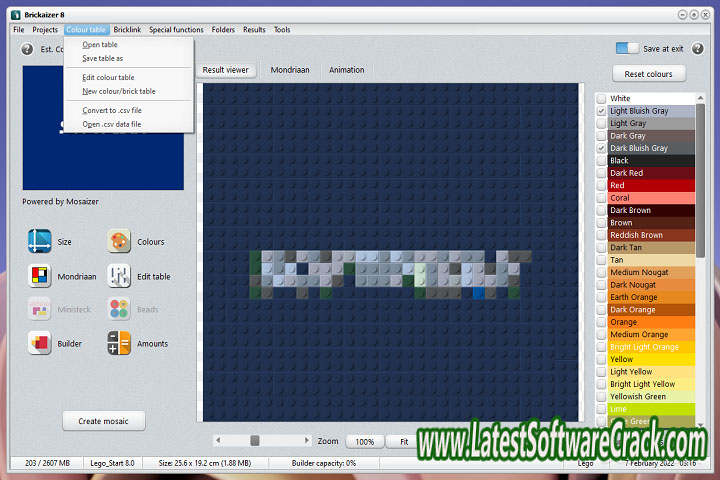The image size is (720, 480).
Task: Open the Size settings icon
Action: 39,241
